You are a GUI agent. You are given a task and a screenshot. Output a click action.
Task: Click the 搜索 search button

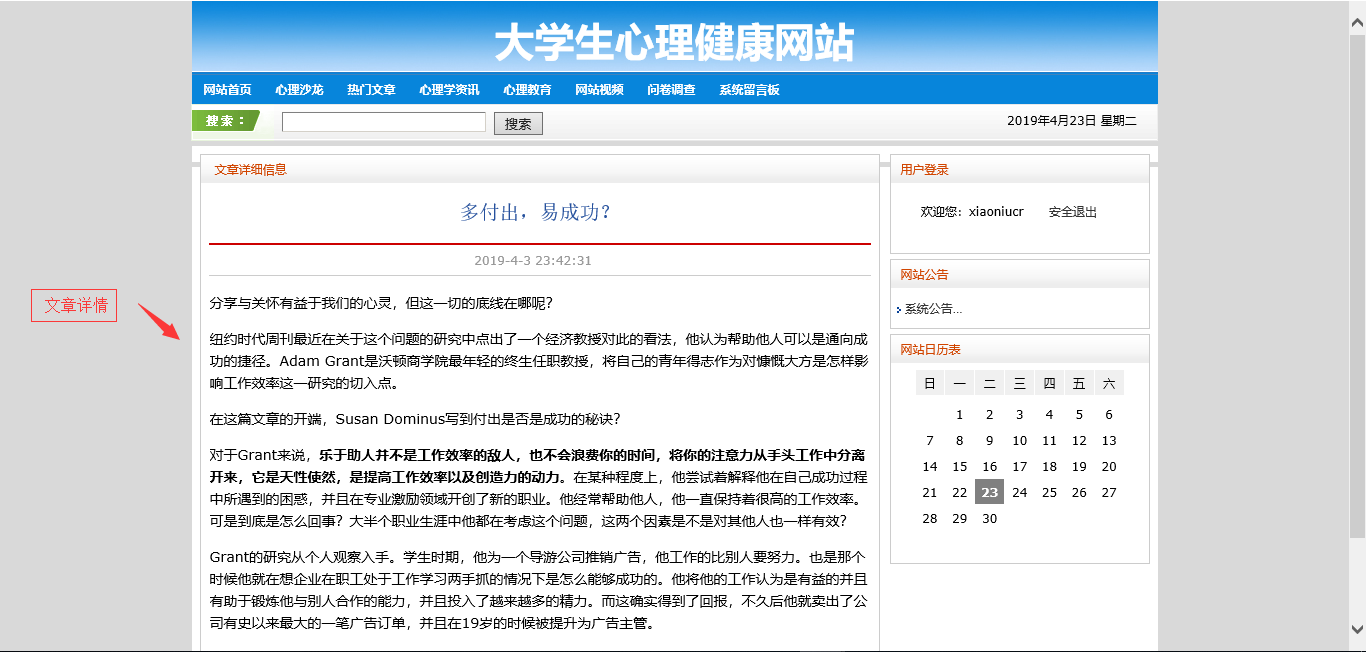coord(518,124)
